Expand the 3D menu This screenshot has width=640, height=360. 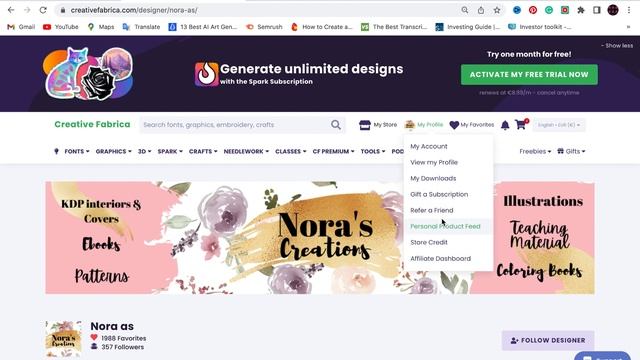pyautogui.click(x=144, y=151)
